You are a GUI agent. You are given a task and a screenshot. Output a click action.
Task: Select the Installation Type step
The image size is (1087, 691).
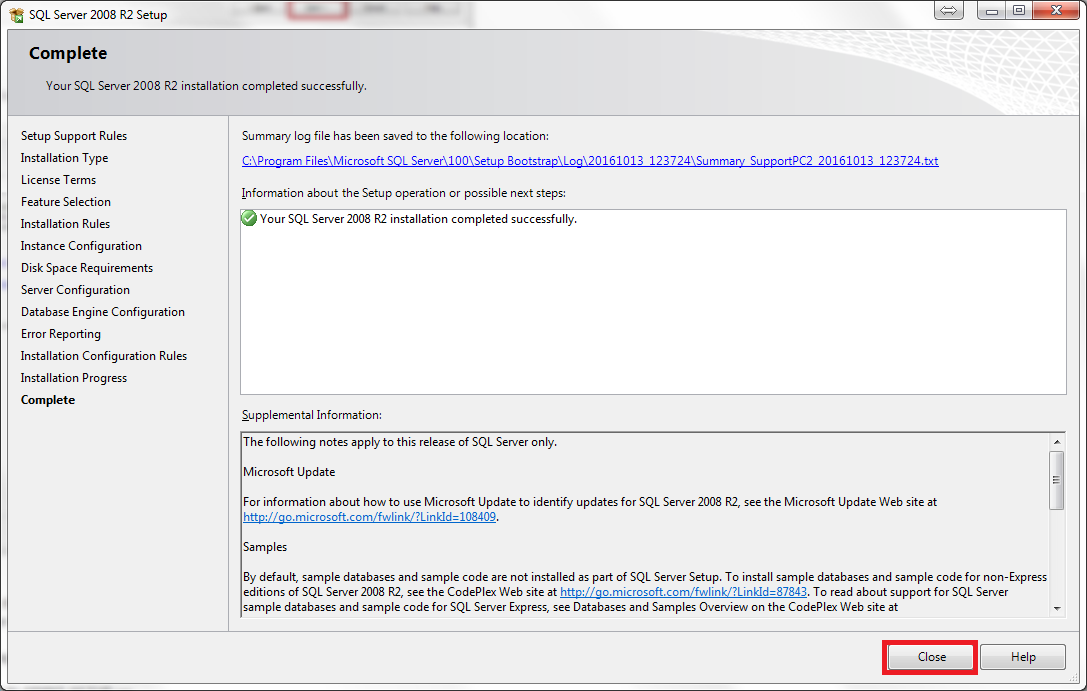(x=64, y=158)
